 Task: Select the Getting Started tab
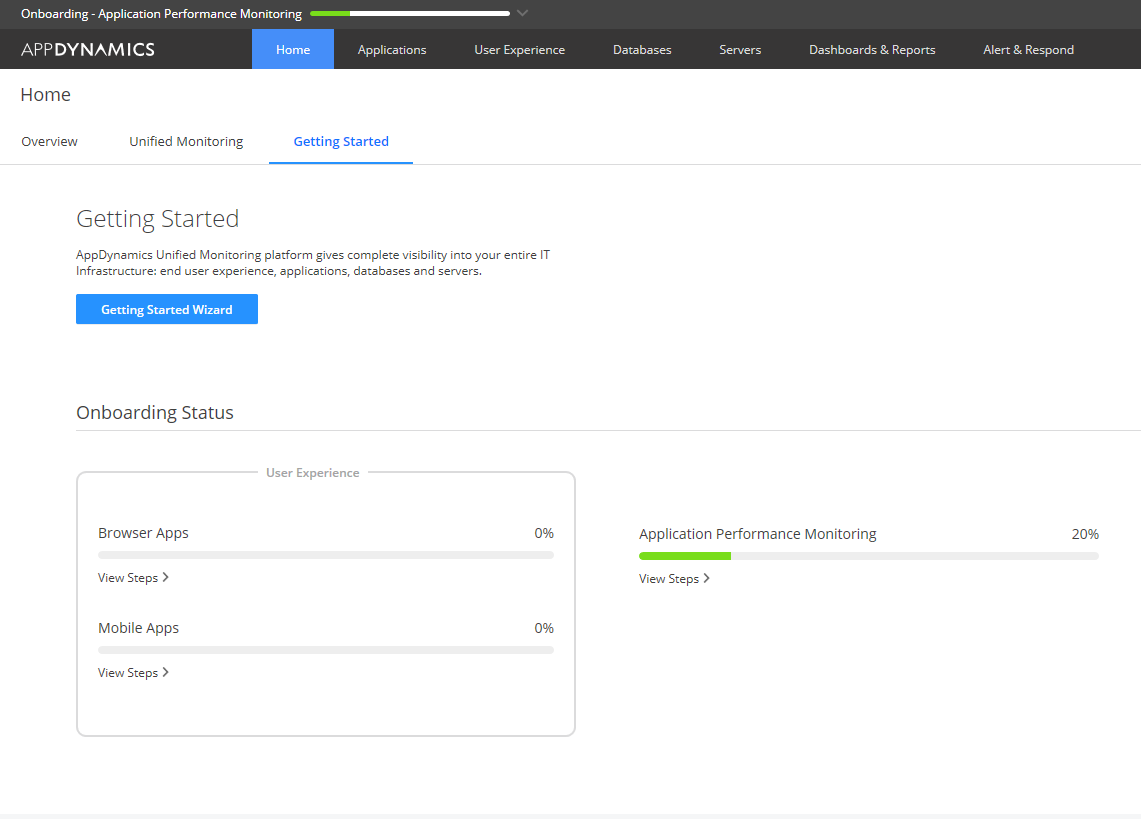(x=341, y=141)
